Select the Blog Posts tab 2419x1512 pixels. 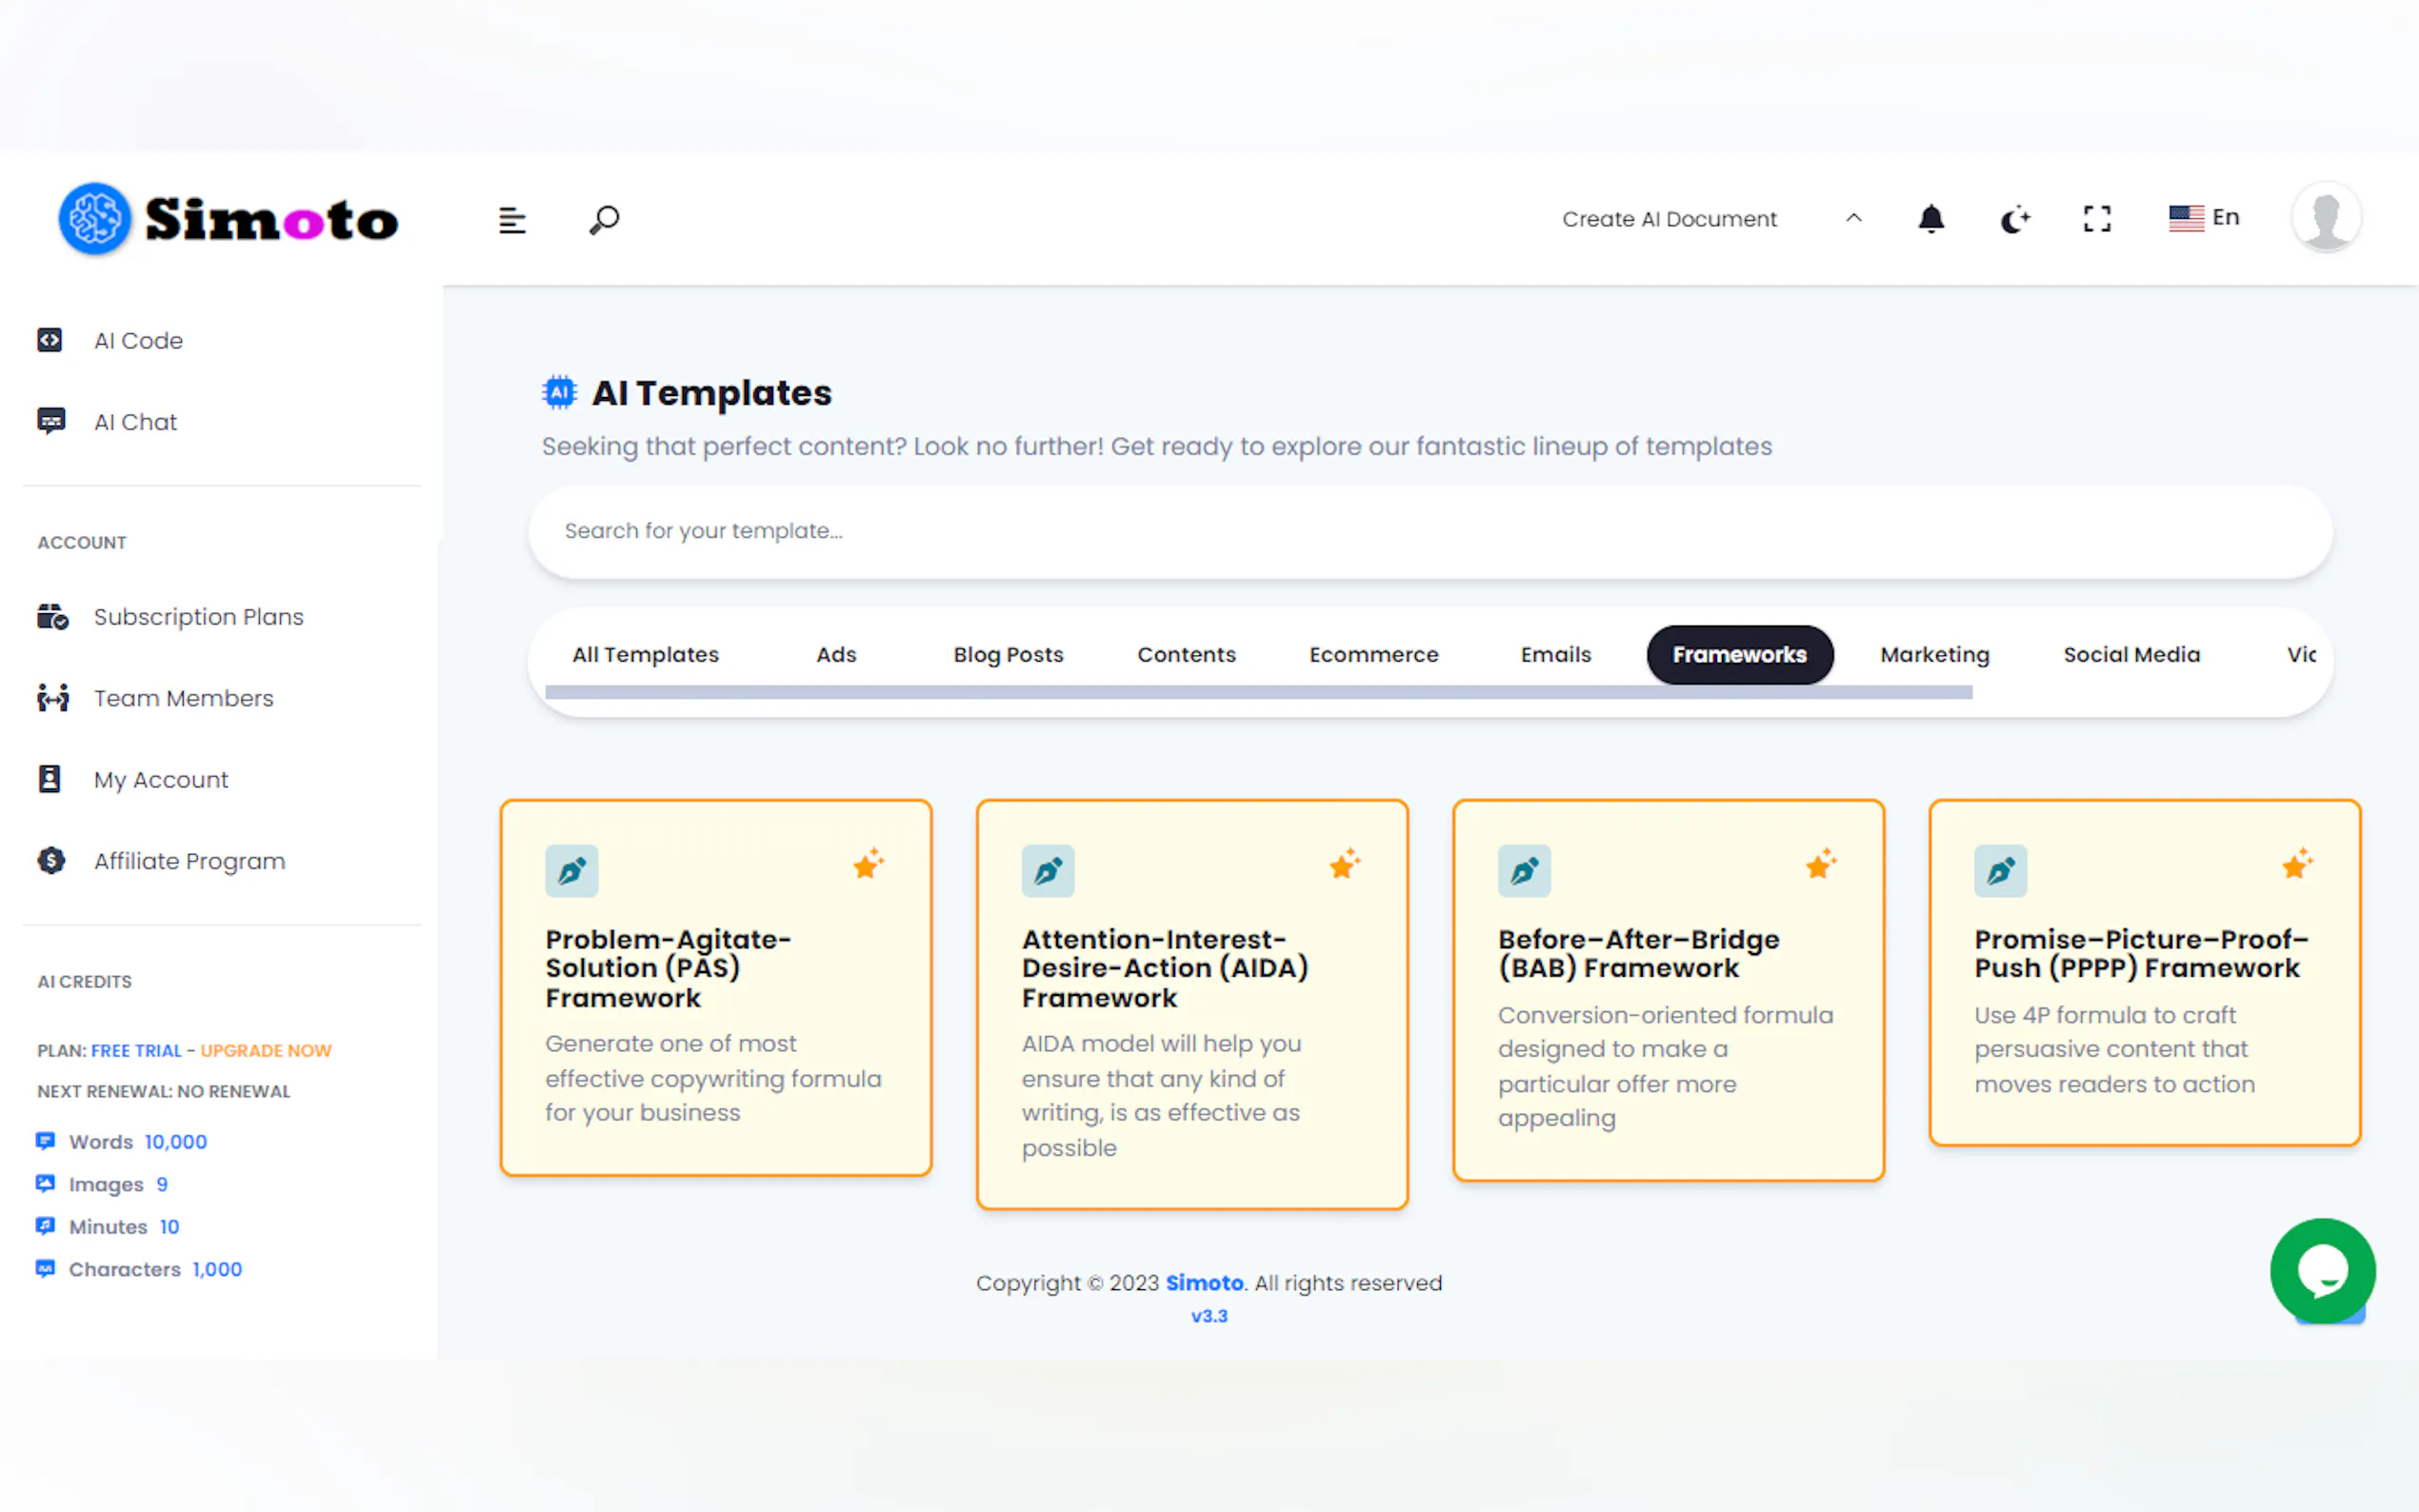coord(1007,655)
